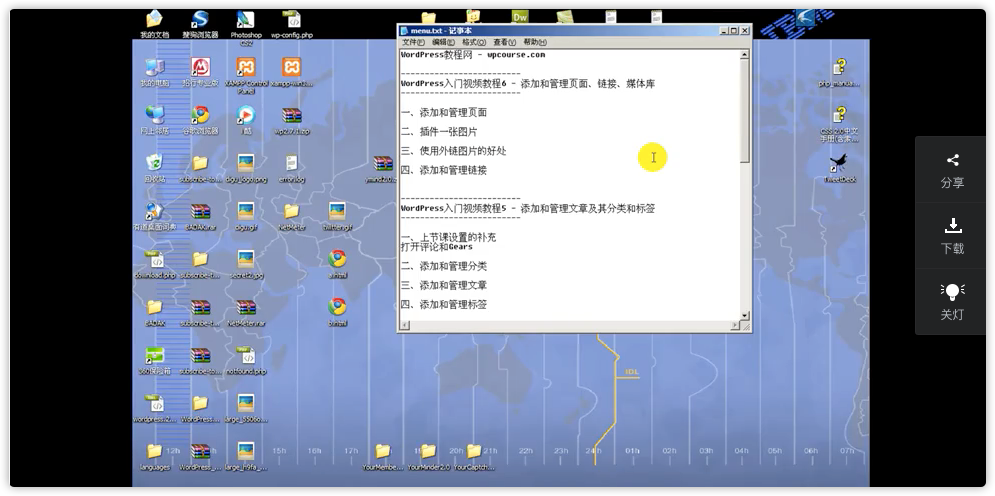The height and width of the screenshot is (496, 995).
Task: Select the download.php file icon
Action: (x=154, y=264)
